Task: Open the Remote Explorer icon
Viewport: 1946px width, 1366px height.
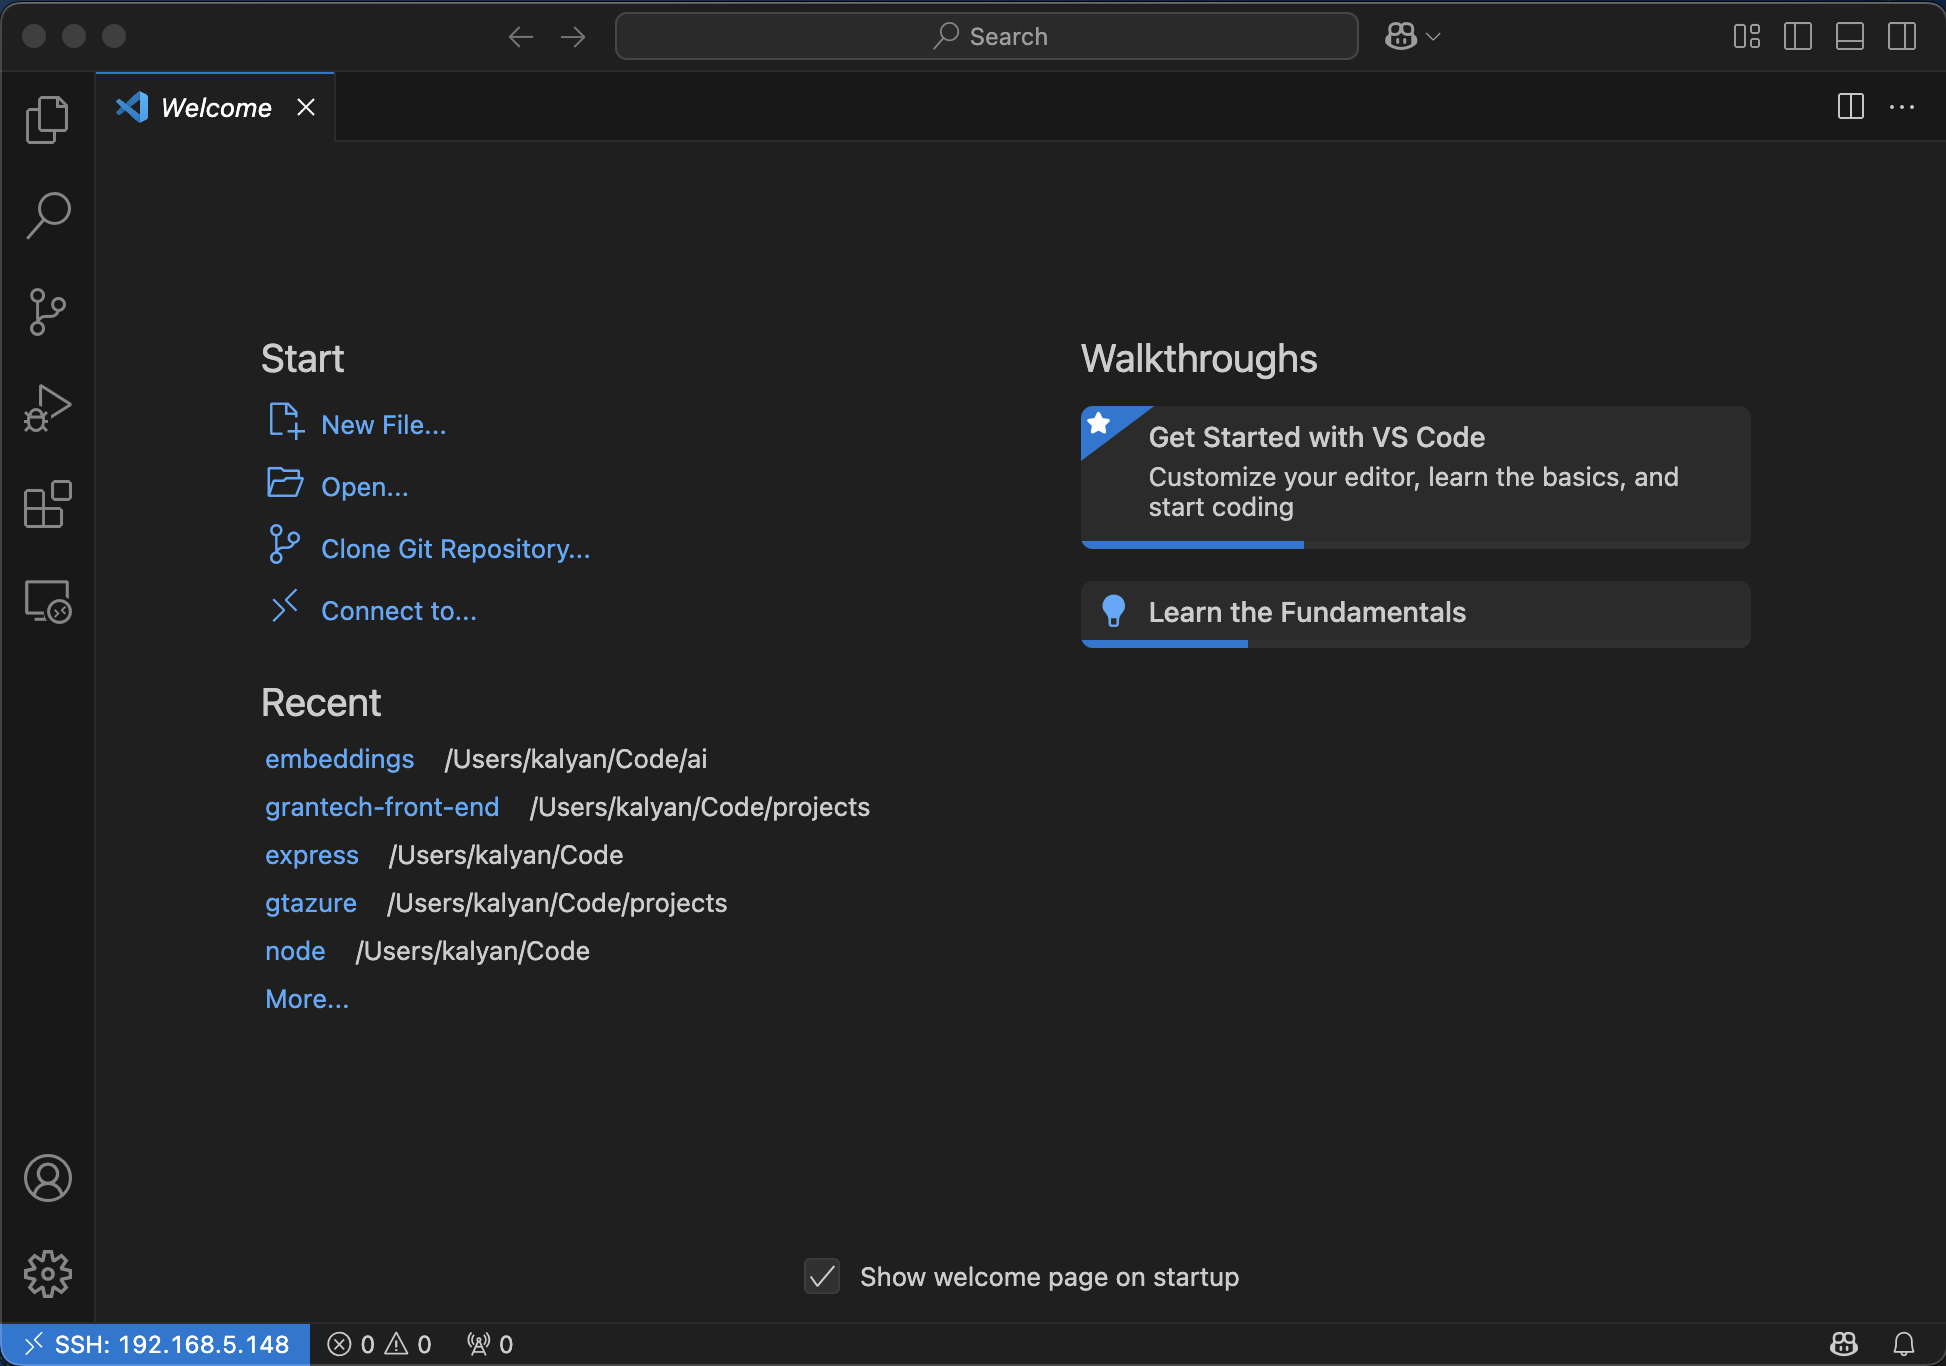Action: (47, 601)
